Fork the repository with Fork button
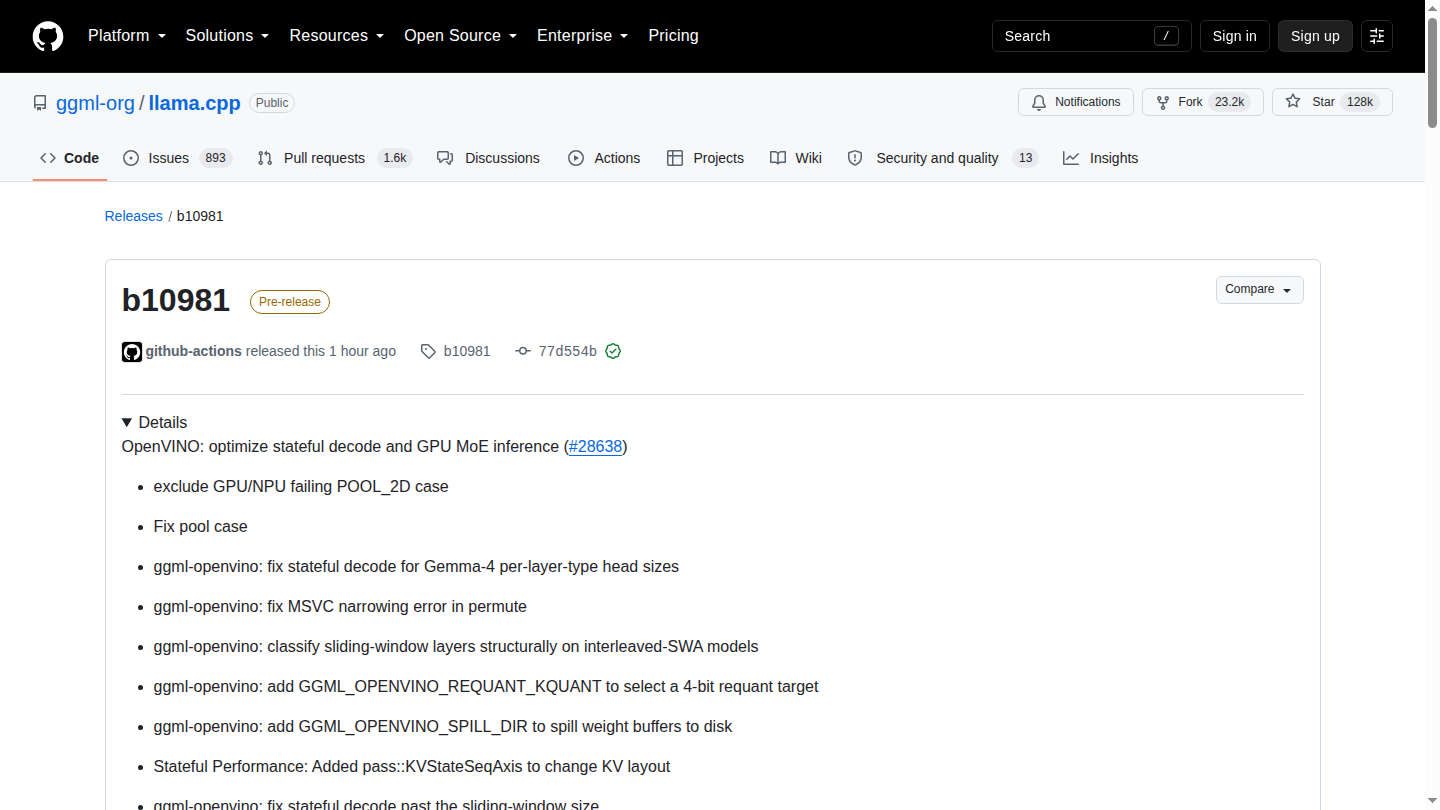This screenshot has height=810, width=1440. tap(1203, 102)
